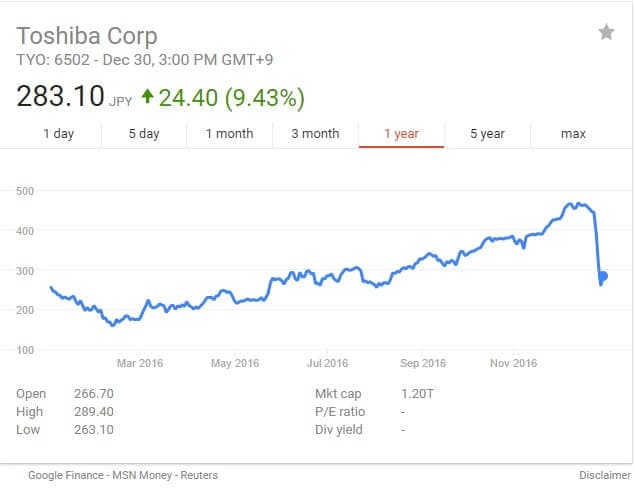Click the Nov 2016 axis label
635x491 pixels.
[x=513, y=363]
